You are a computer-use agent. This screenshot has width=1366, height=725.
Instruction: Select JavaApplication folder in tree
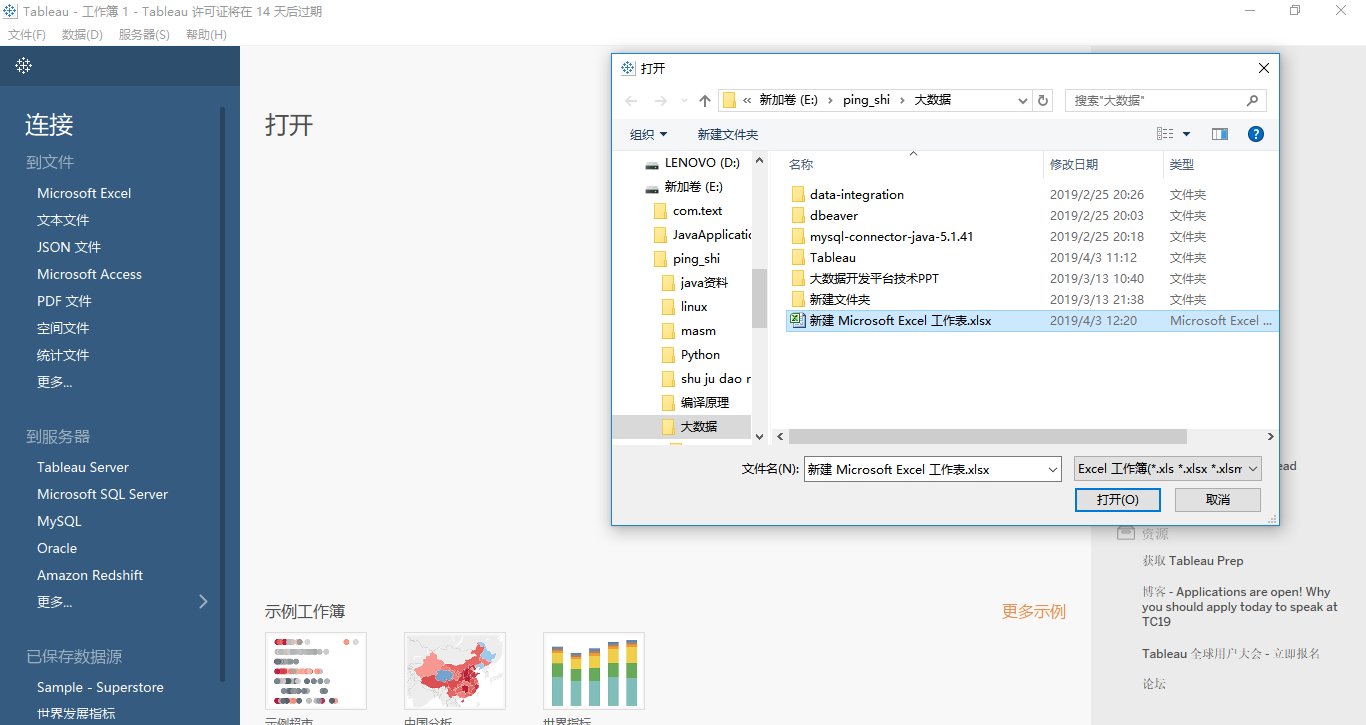[x=703, y=235]
